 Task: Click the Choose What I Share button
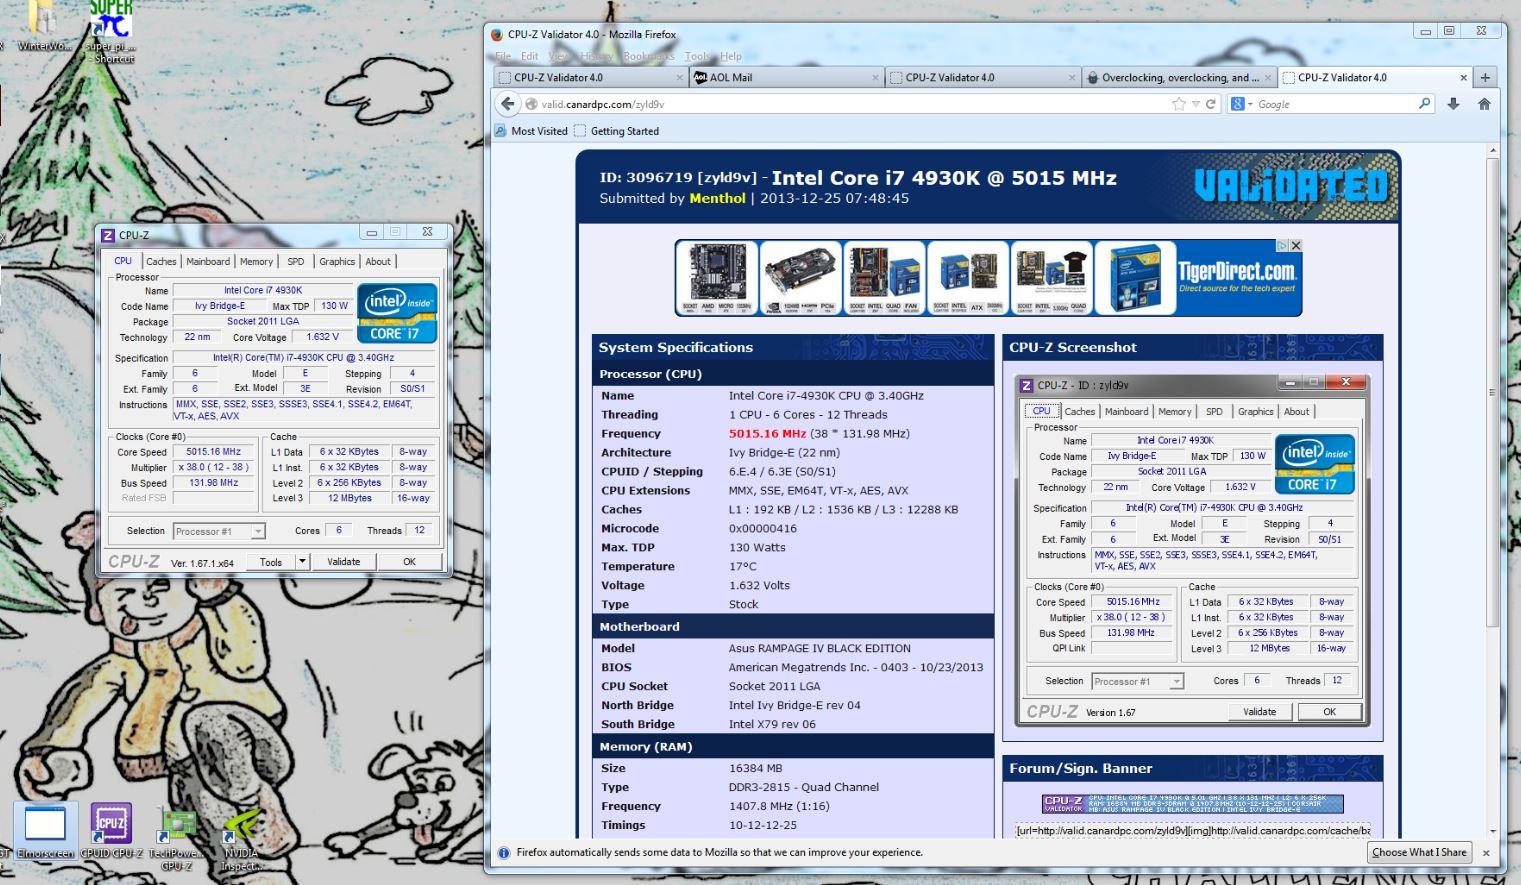(1419, 852)
